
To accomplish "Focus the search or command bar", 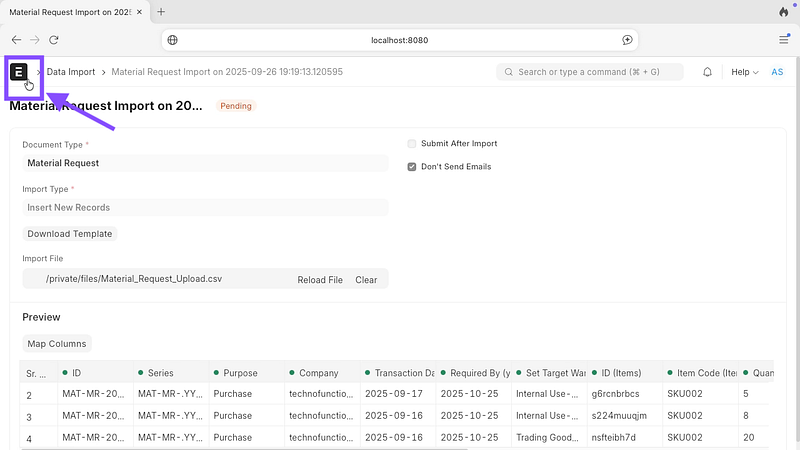I will (x=590, y=72).
